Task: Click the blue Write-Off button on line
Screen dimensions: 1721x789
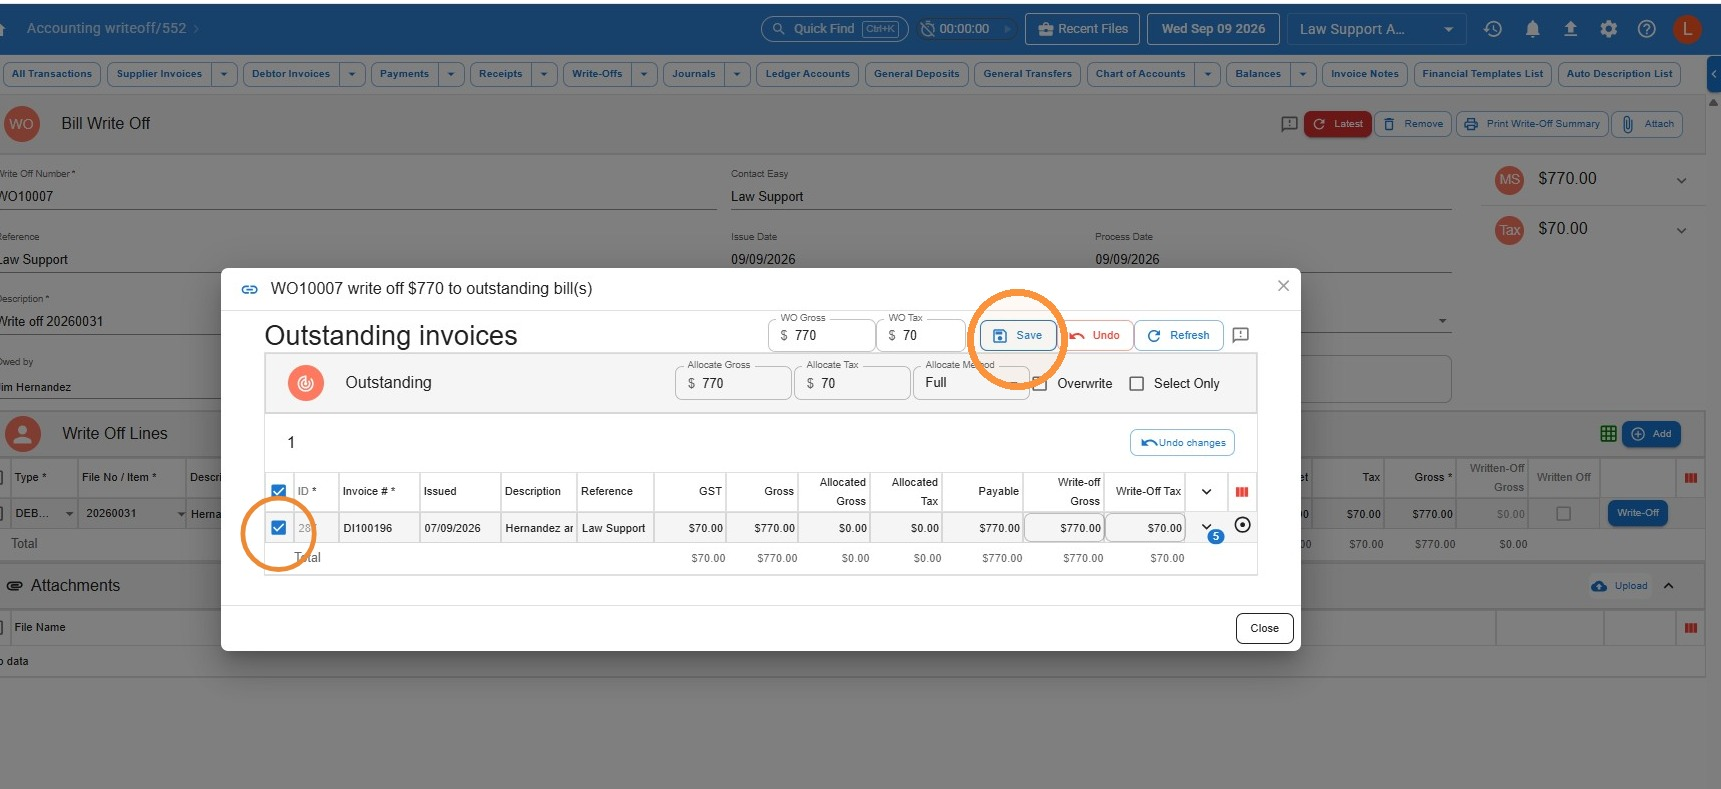Action: pos(1637,513)
